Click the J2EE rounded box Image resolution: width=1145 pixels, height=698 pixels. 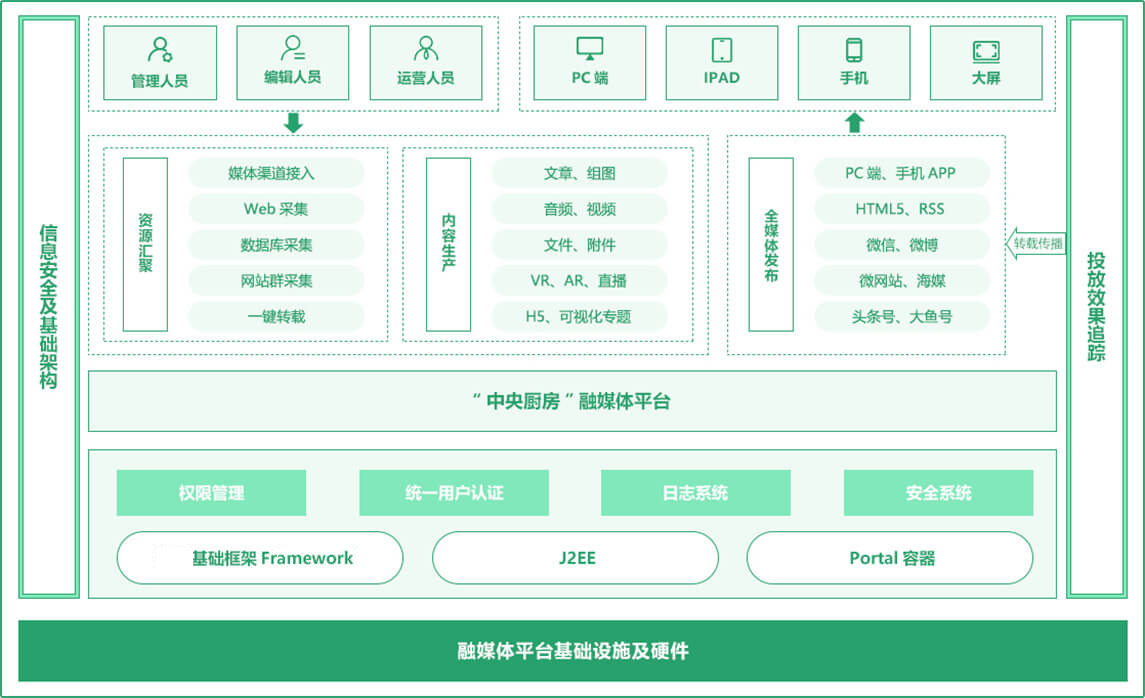click(575, 558)
